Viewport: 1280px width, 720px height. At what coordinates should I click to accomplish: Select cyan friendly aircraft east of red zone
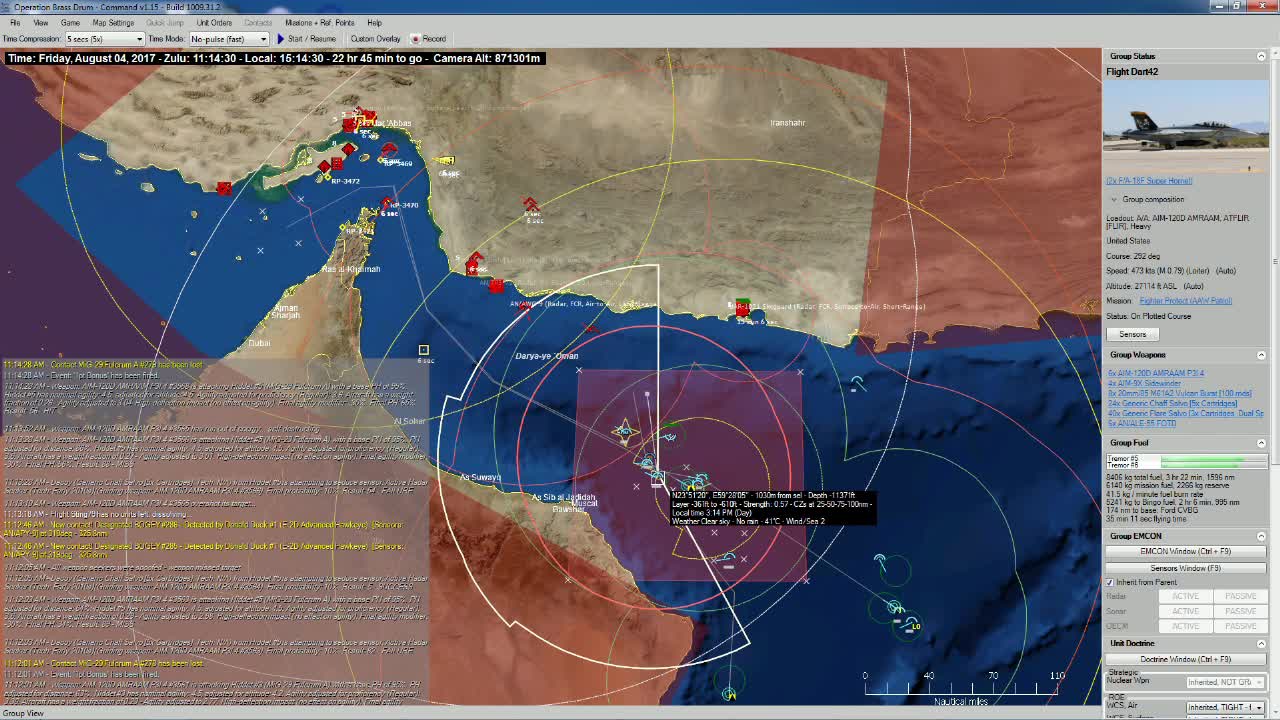[857, 383]
